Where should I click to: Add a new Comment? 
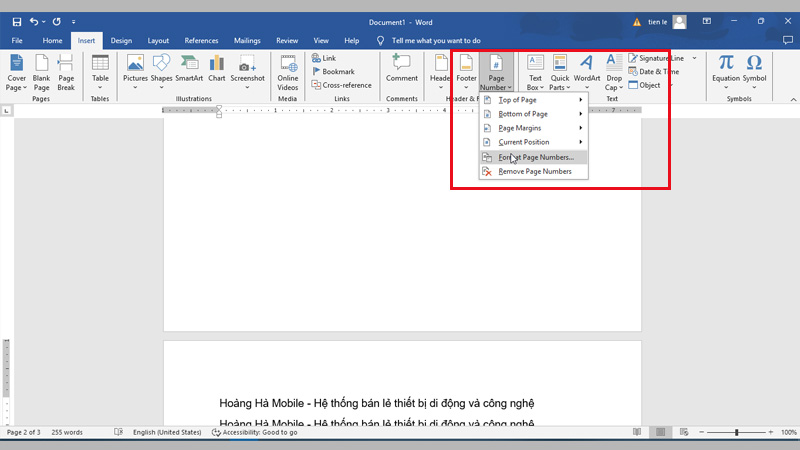402,68
